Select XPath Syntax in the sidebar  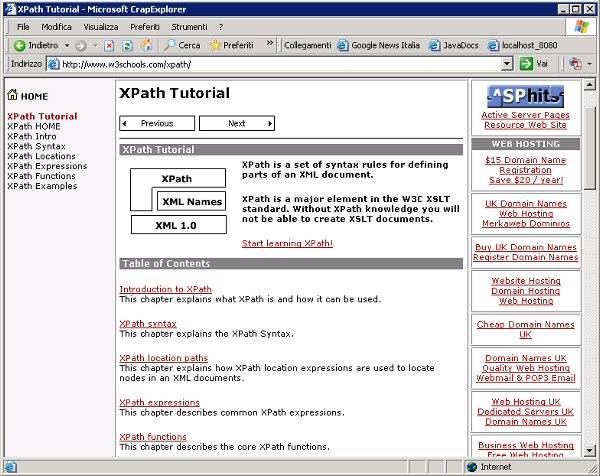pos(36,146)
